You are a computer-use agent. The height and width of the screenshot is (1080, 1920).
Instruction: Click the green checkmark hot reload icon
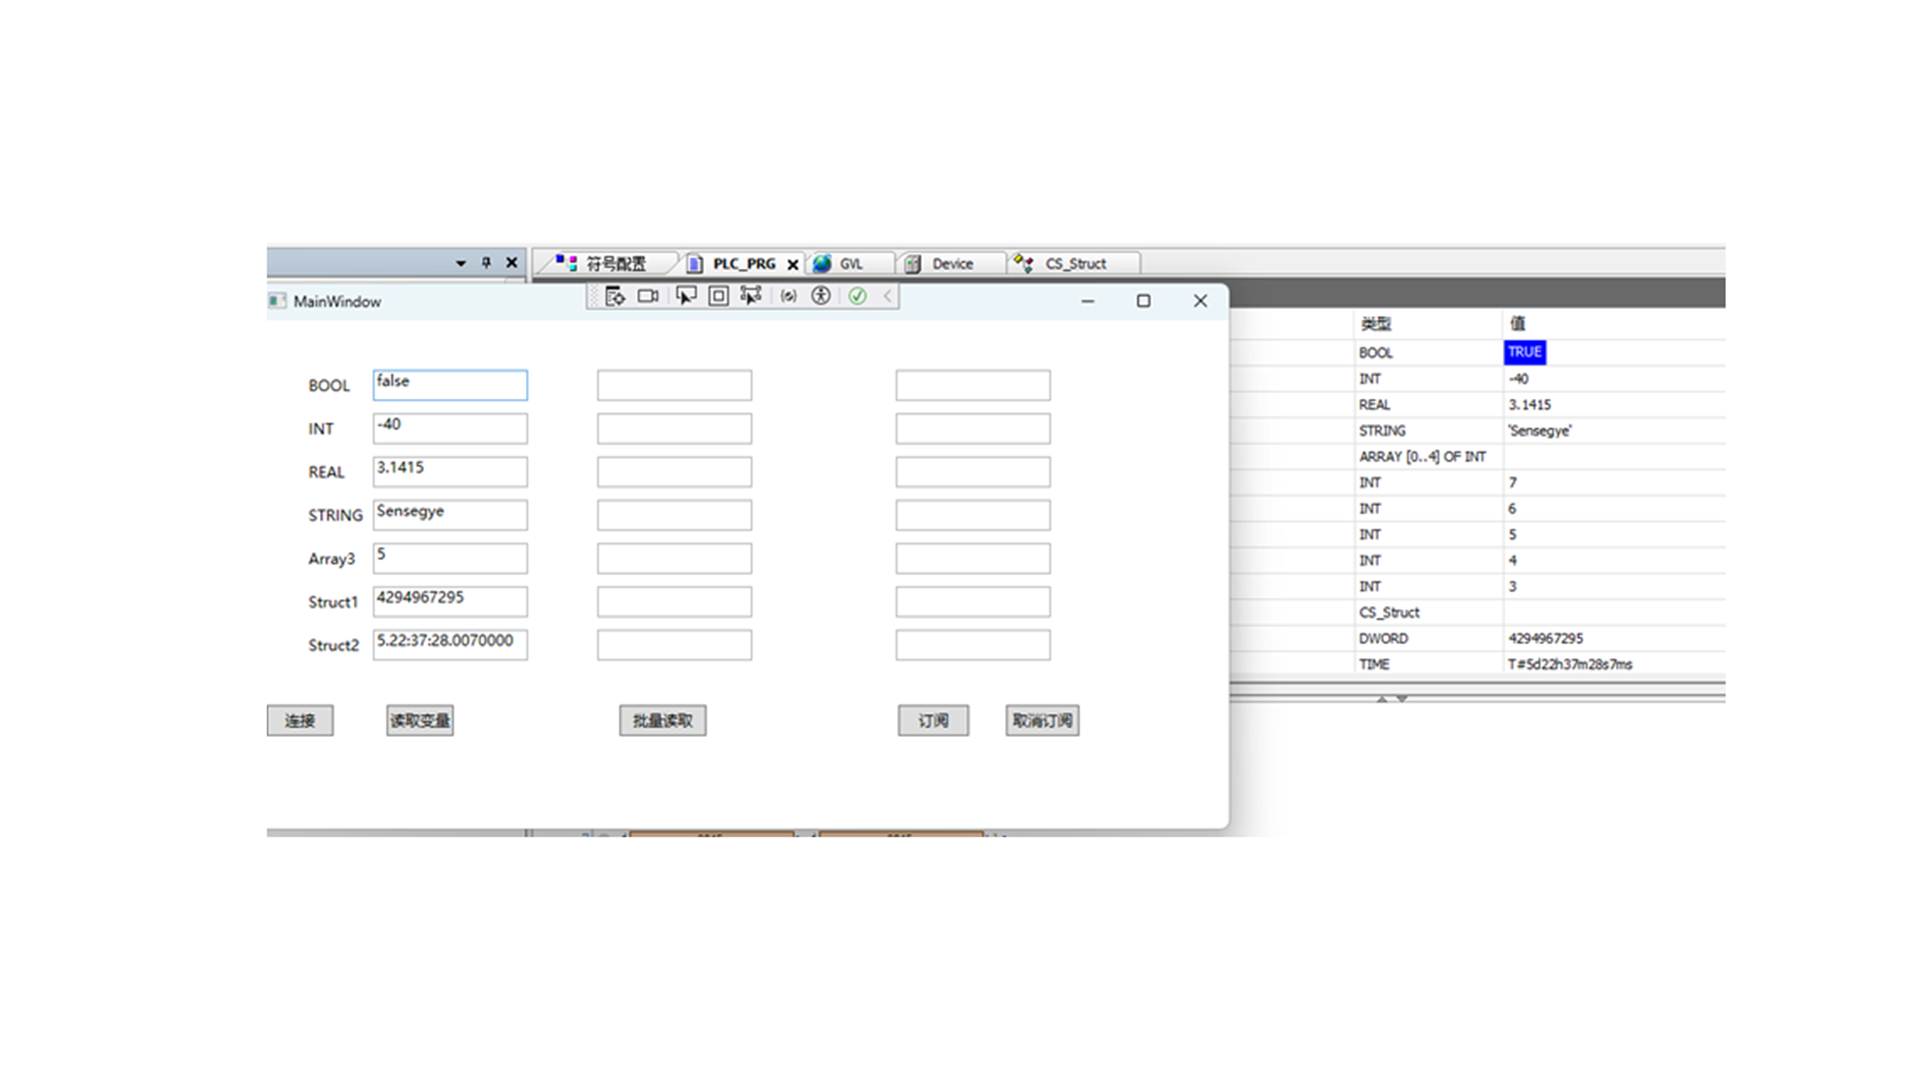[857, 296]
